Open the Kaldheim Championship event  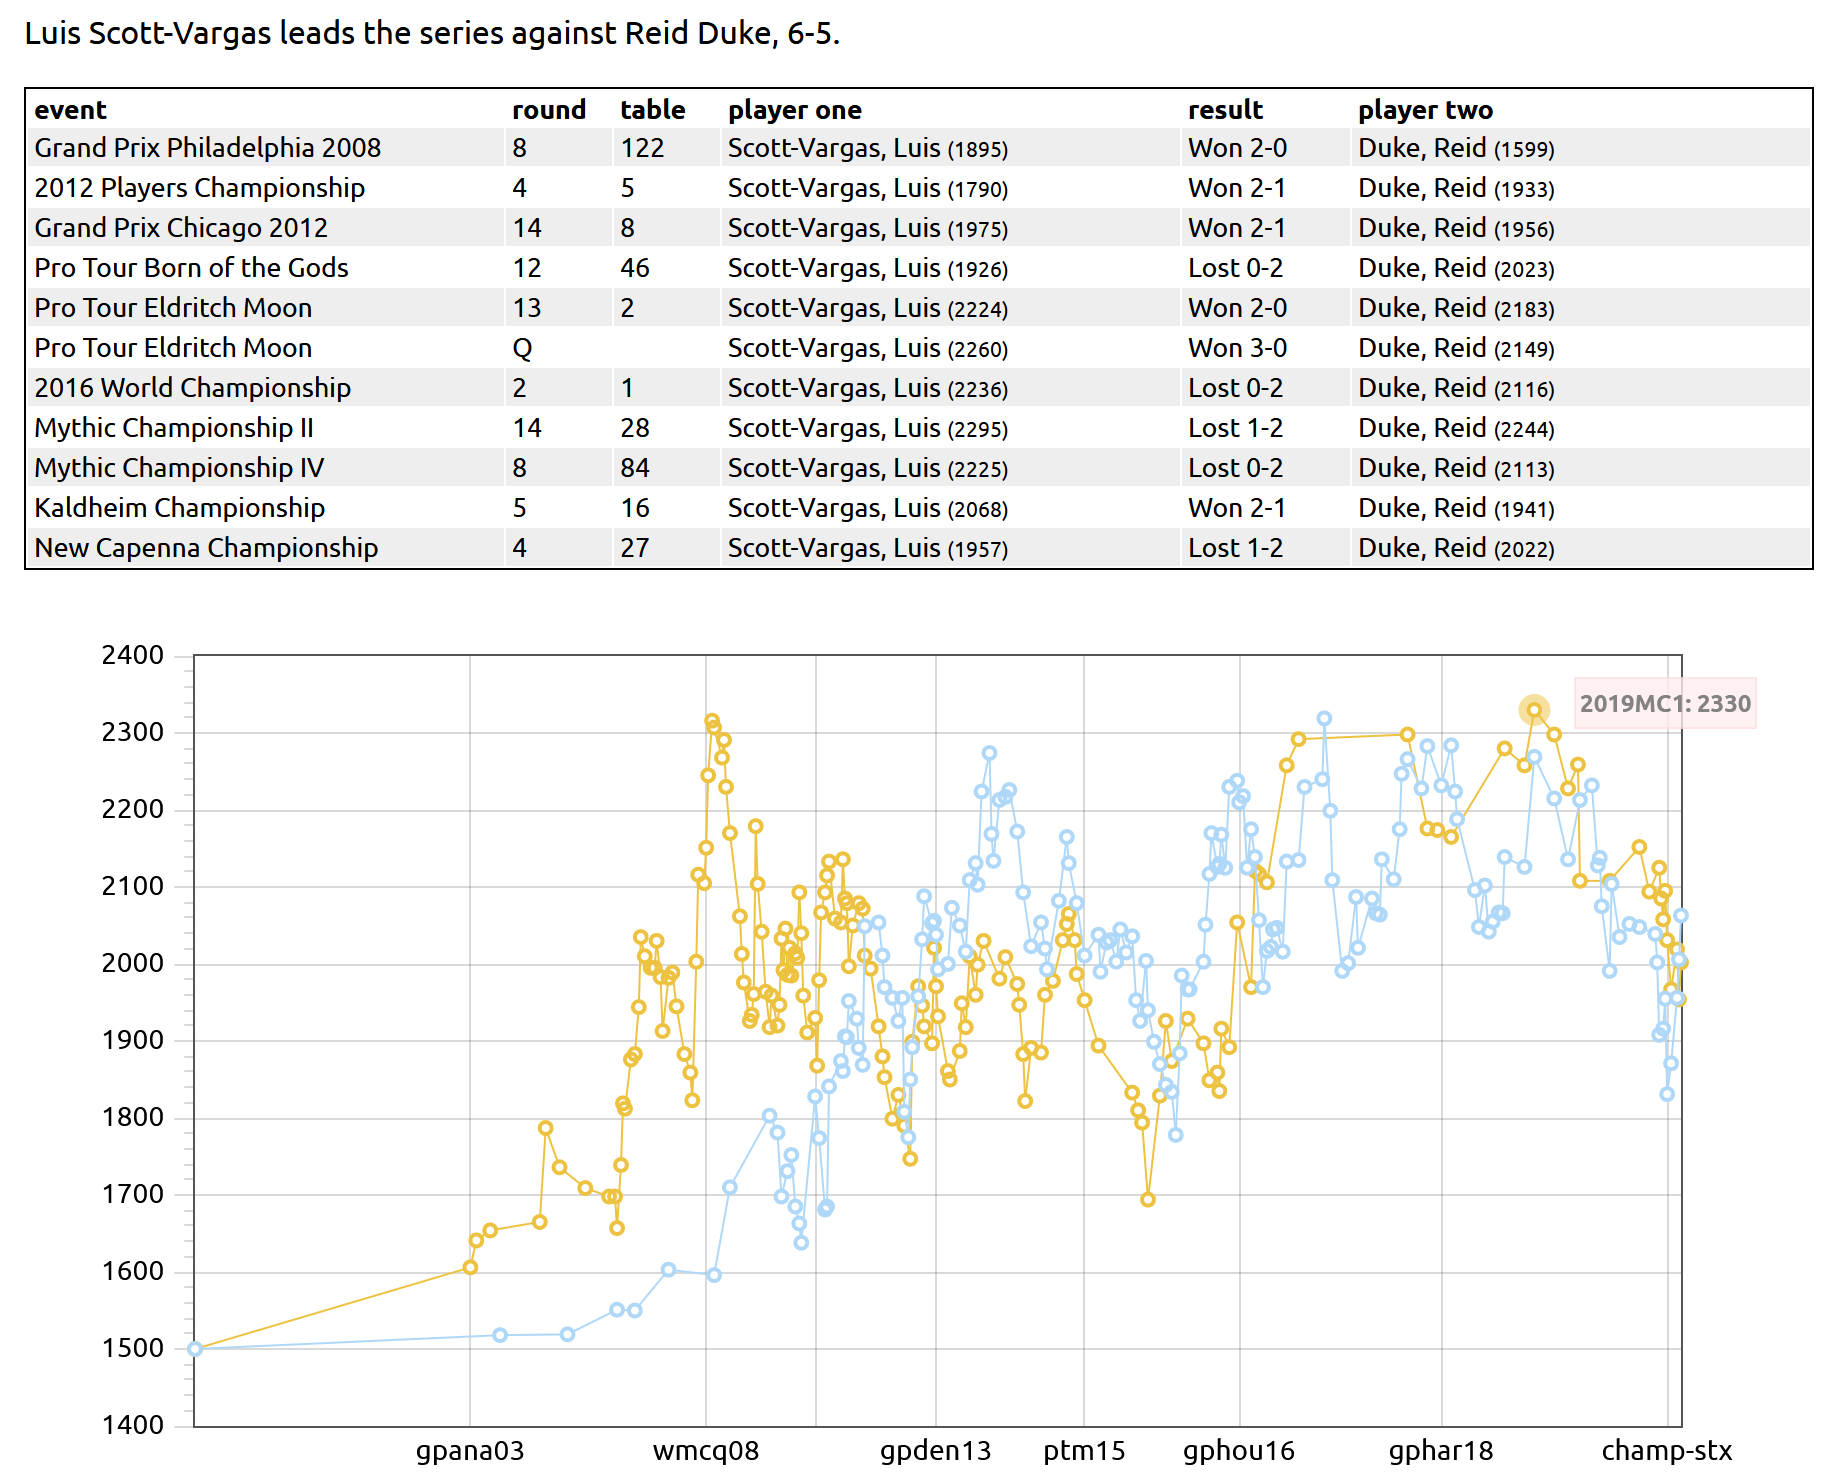point(179,508)
